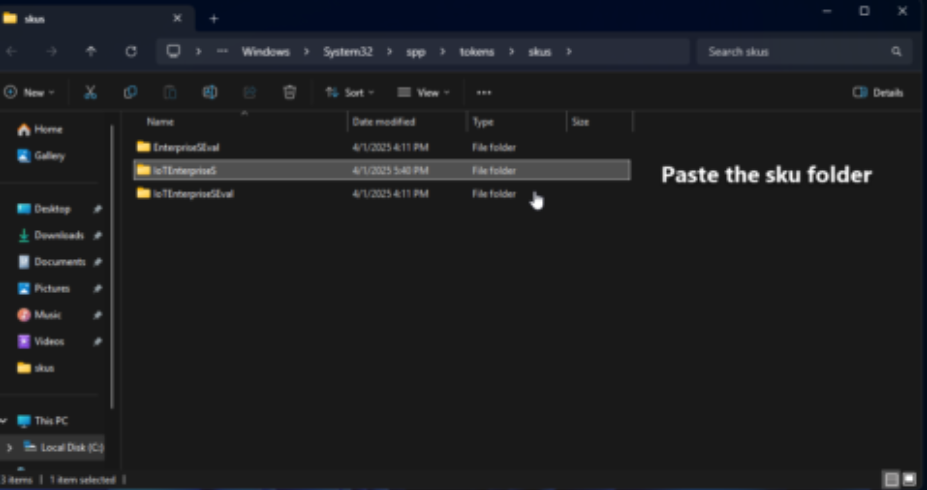
Task: Toggle the Details pane
Action: pyautogui.click(x=878, y=92)
